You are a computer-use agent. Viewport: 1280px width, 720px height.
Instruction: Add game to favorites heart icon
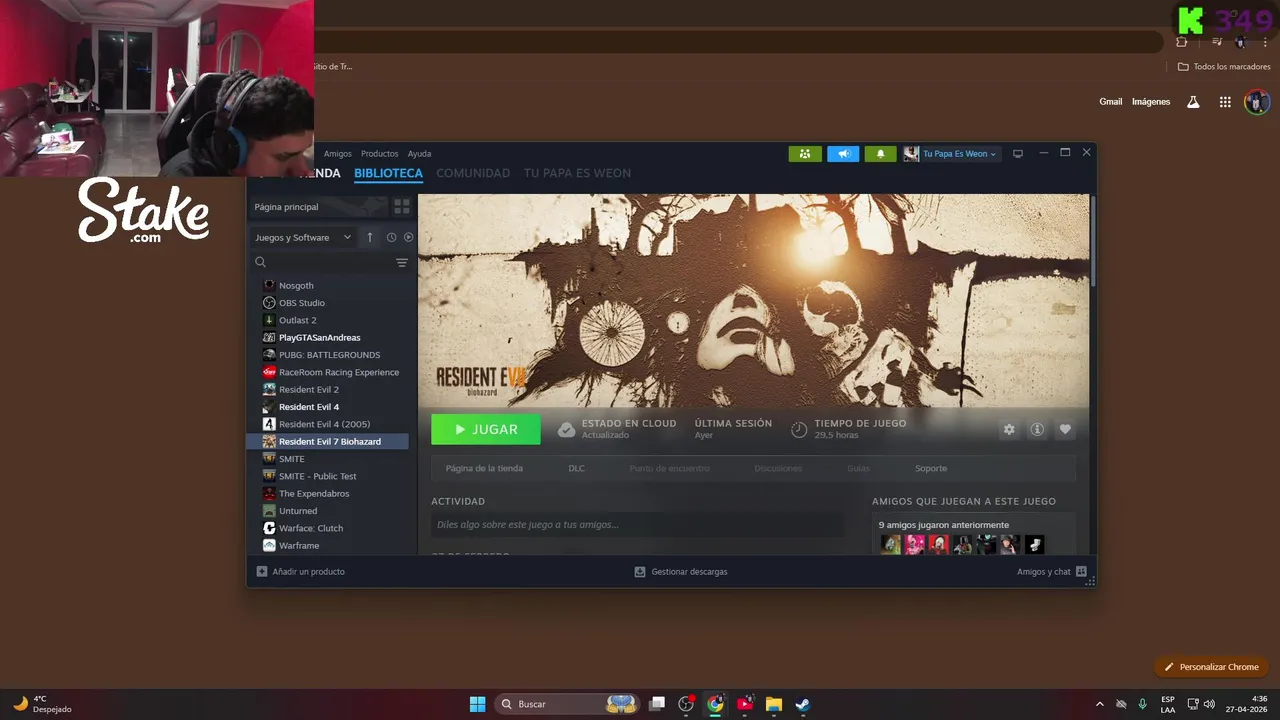coord(1065,429)
